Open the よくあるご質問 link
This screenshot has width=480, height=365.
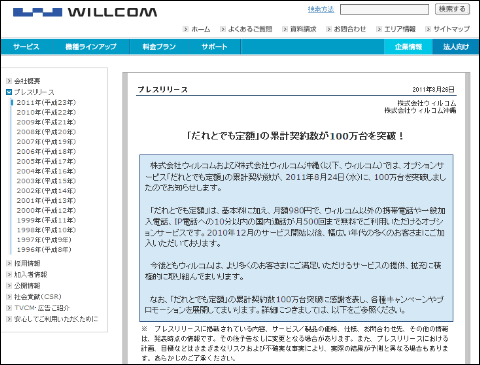click(250, 29)
